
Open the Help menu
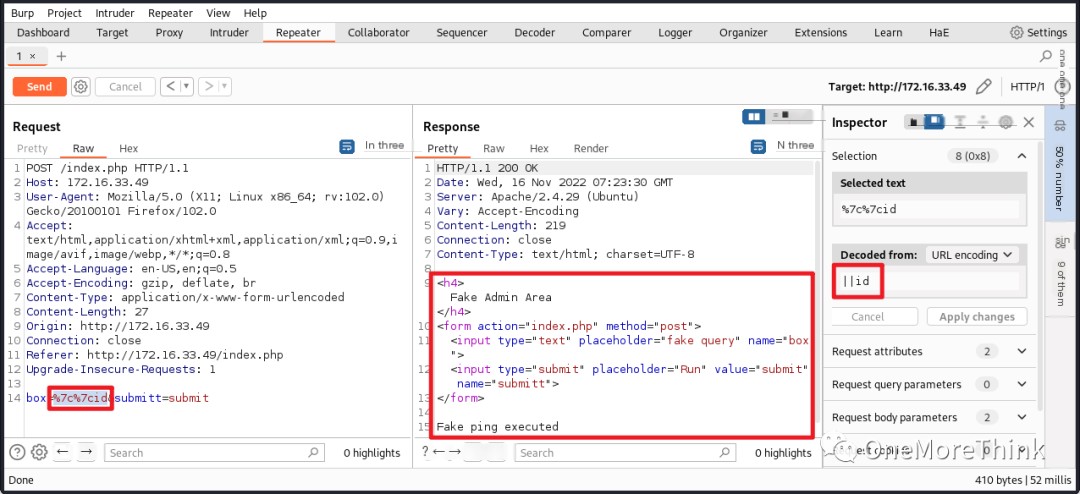click(255, 13)
